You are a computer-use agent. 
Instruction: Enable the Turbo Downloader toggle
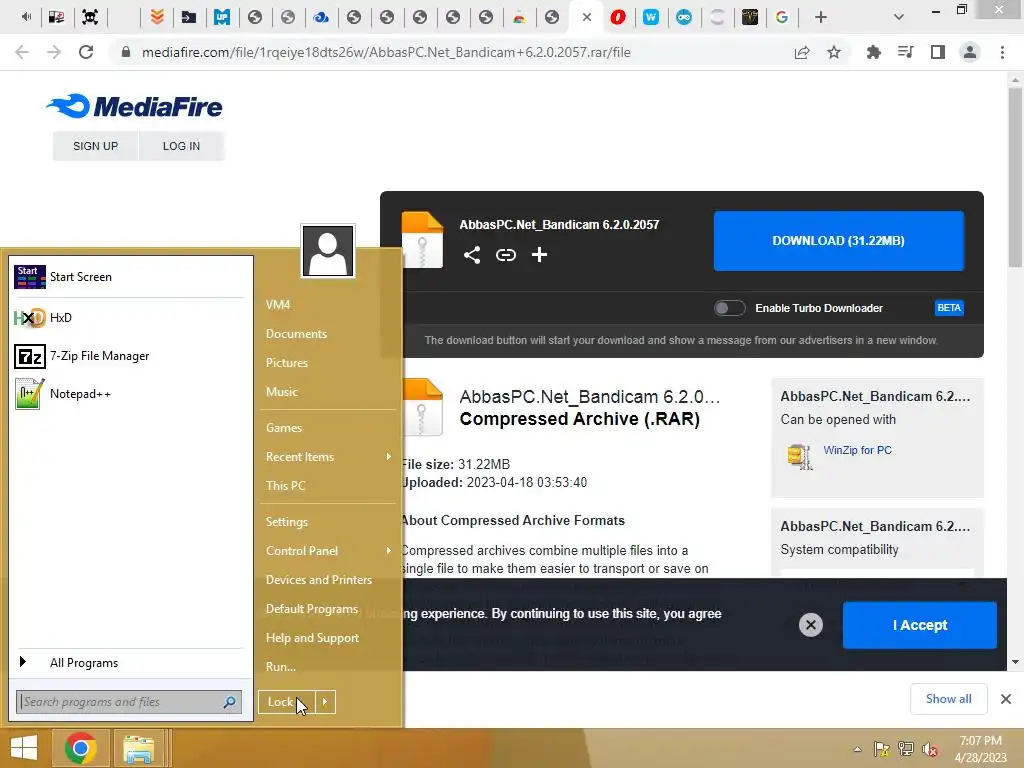[x=729, y=308]
